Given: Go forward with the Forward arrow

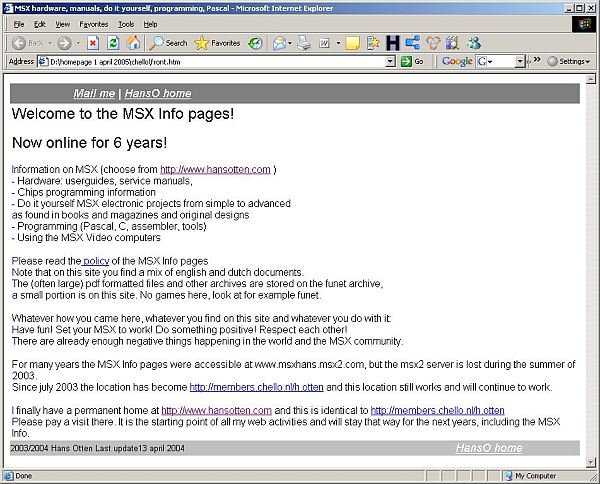Looking at the screenshot, I should coord(64,43).
